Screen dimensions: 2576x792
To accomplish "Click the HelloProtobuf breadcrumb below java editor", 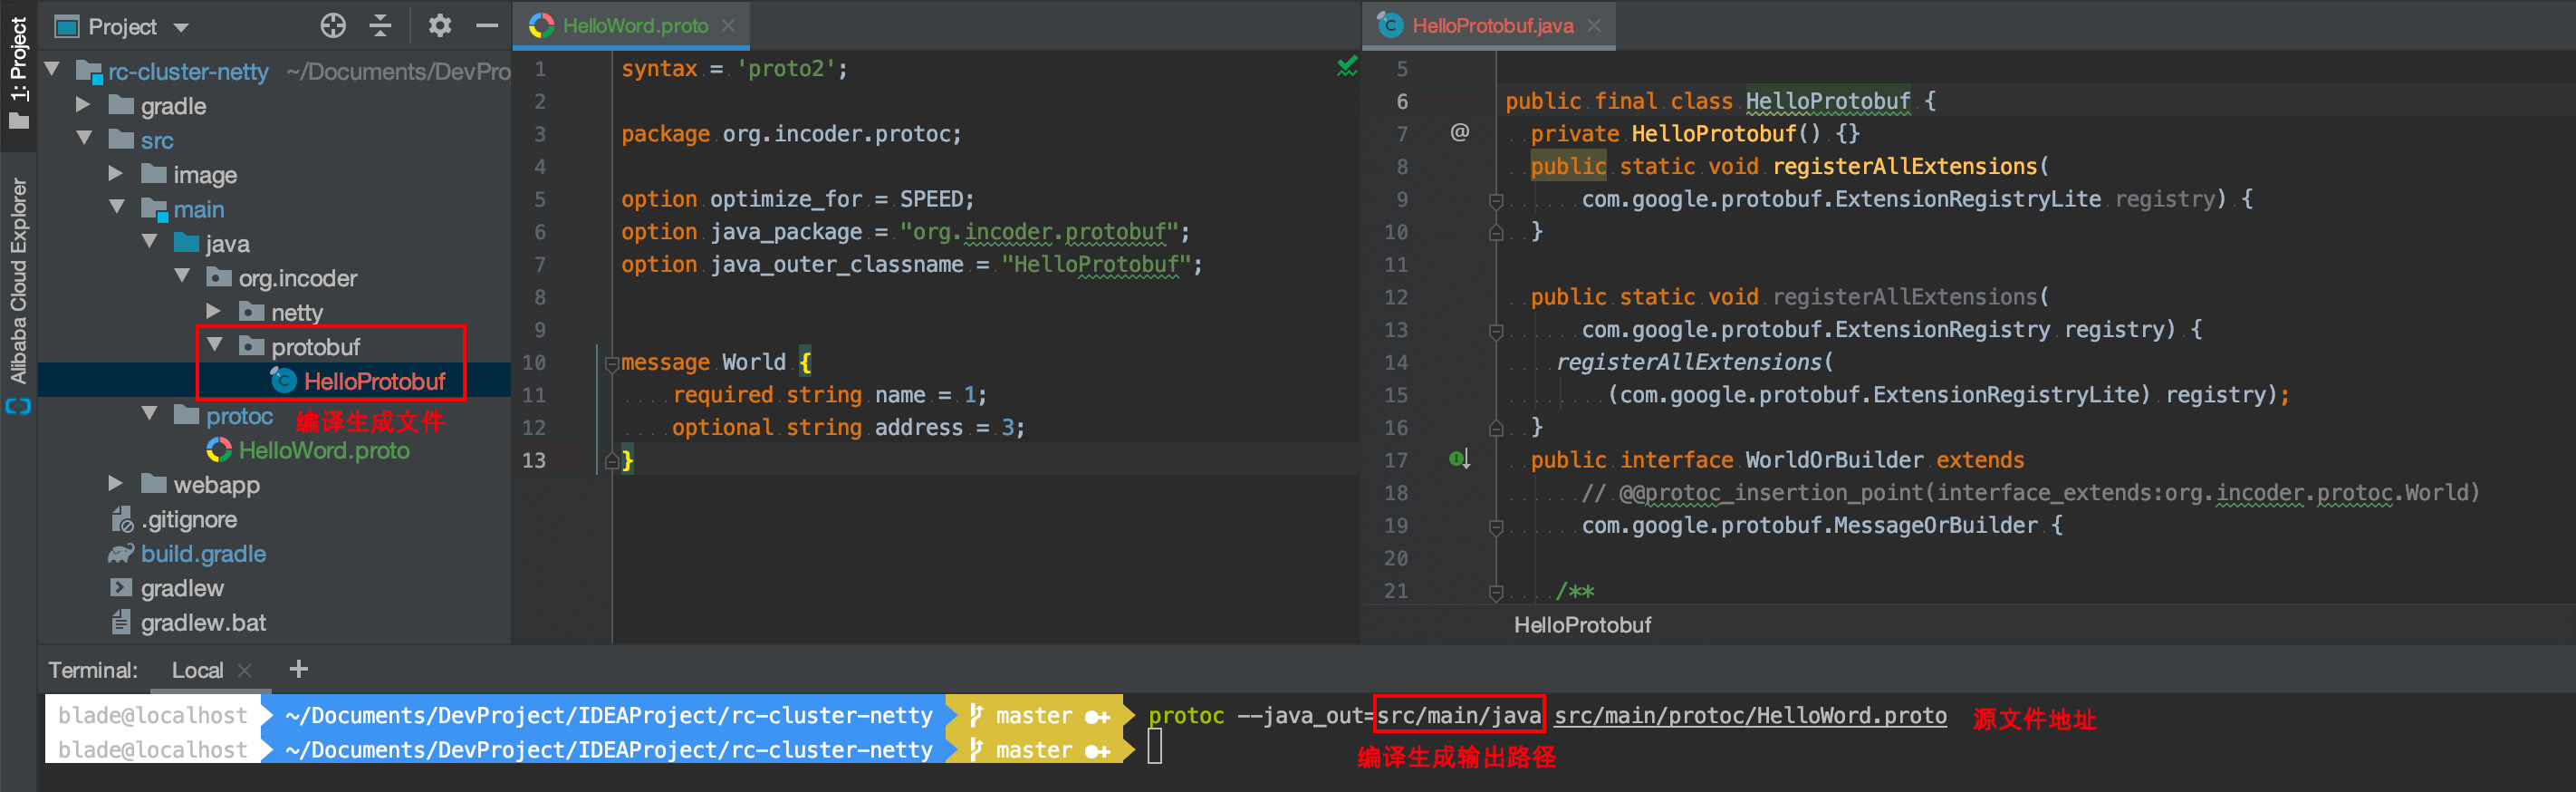I will tap(1582, 625).
